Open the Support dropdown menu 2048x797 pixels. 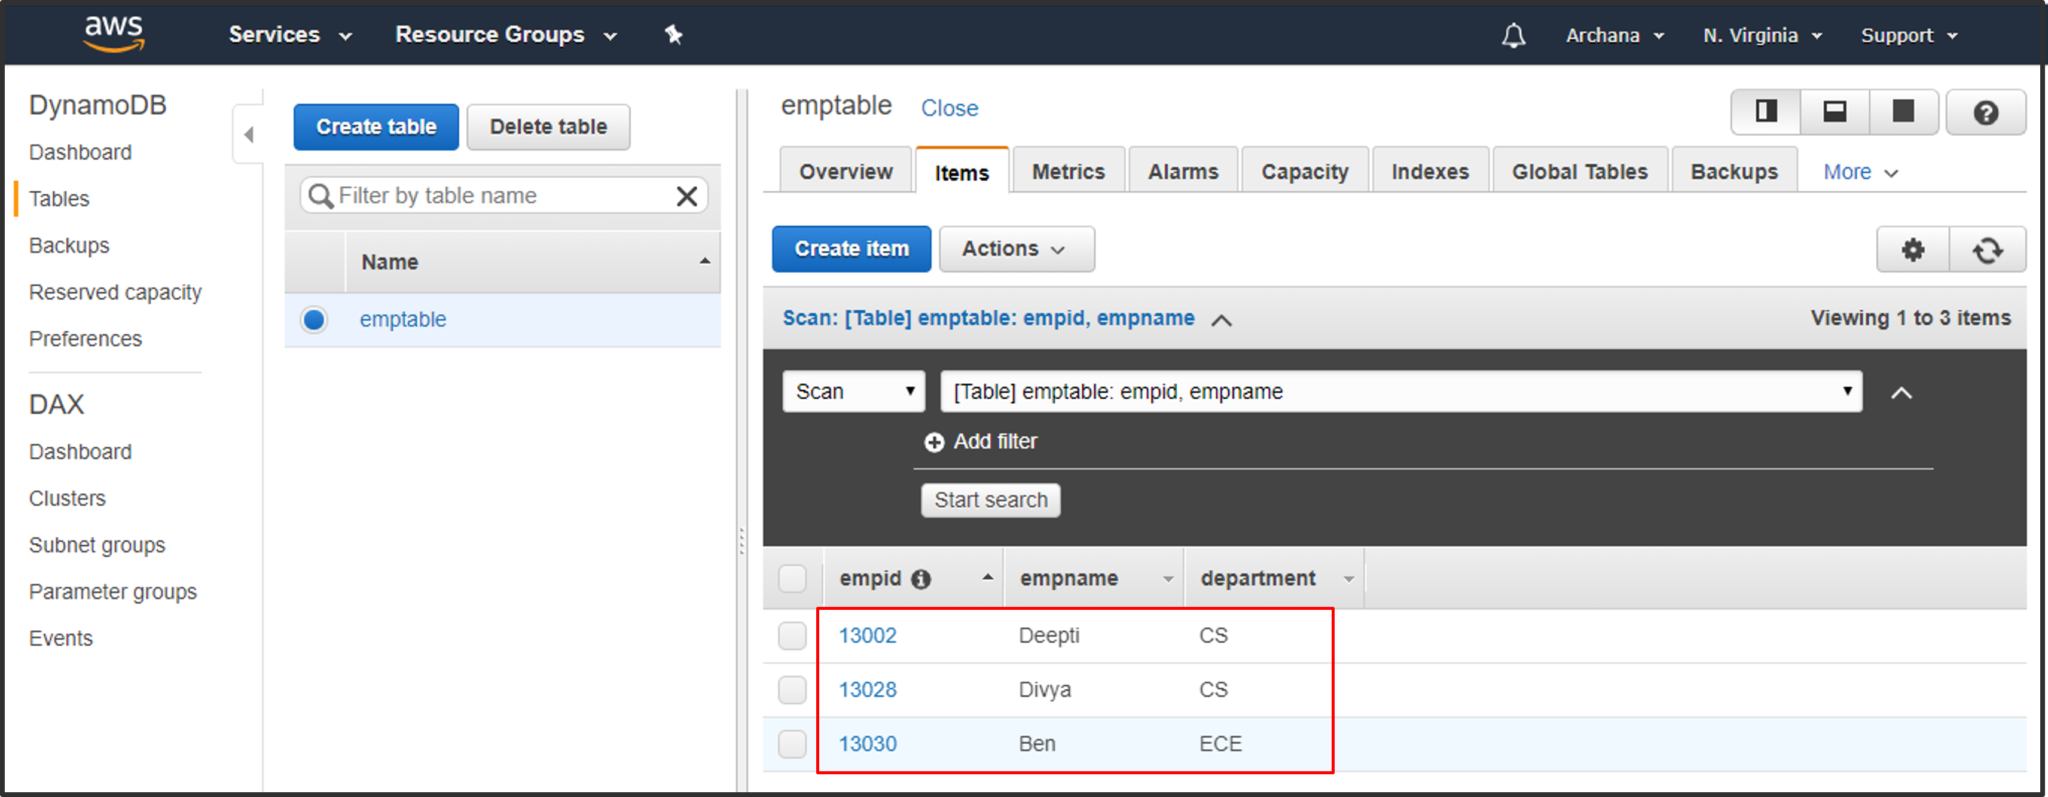click(x=1909, y=36)
